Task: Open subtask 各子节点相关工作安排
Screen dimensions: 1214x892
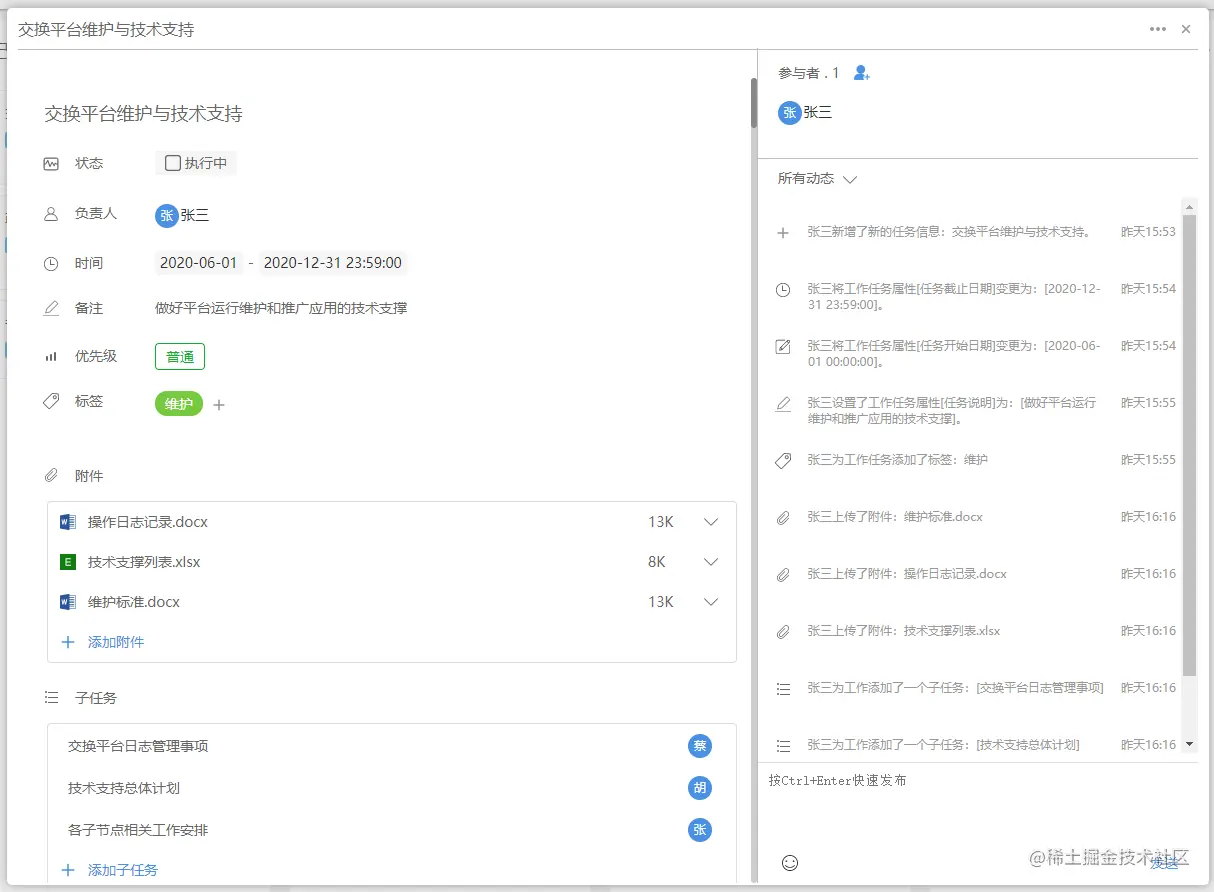Action: (x=138, y=830)
